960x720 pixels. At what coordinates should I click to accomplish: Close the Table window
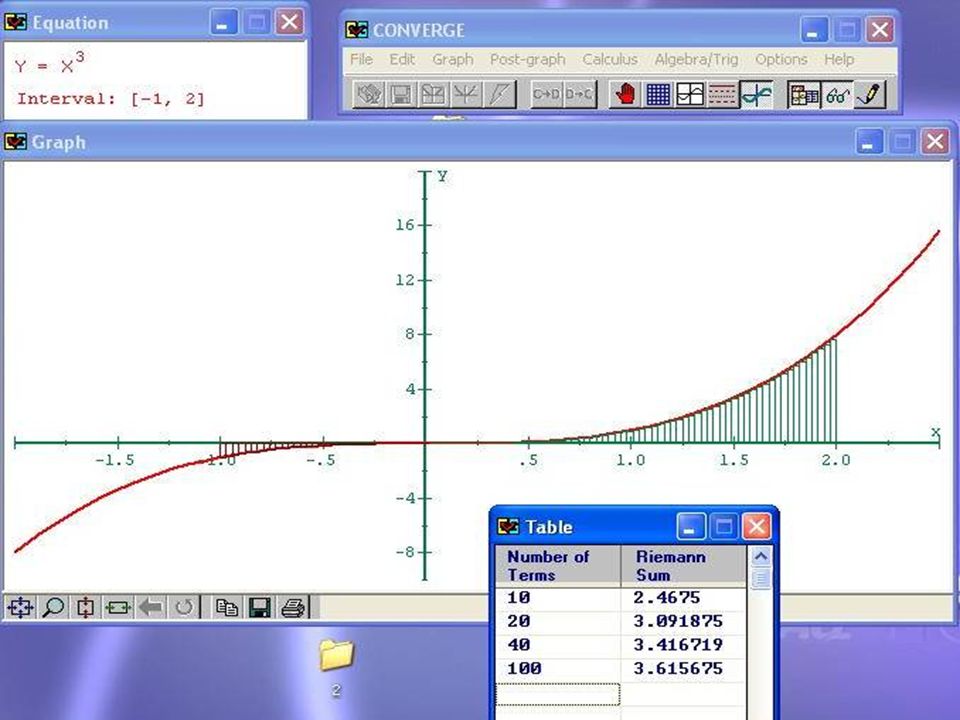click(757, 527)
